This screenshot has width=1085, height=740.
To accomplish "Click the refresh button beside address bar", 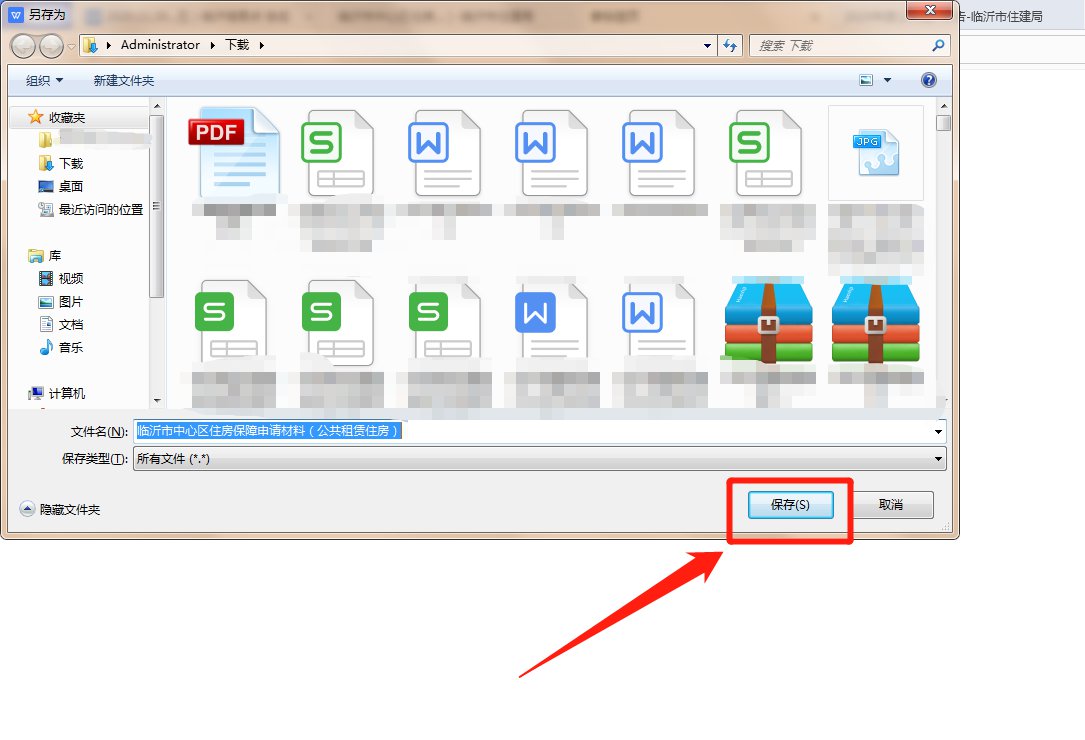I will [730, 46].
